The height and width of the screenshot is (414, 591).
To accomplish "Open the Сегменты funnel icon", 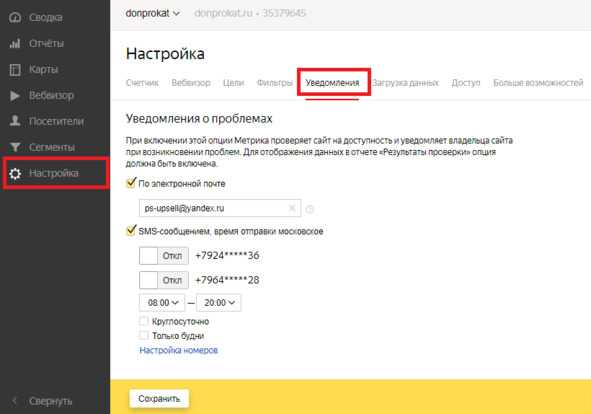I will coord(15,147).
